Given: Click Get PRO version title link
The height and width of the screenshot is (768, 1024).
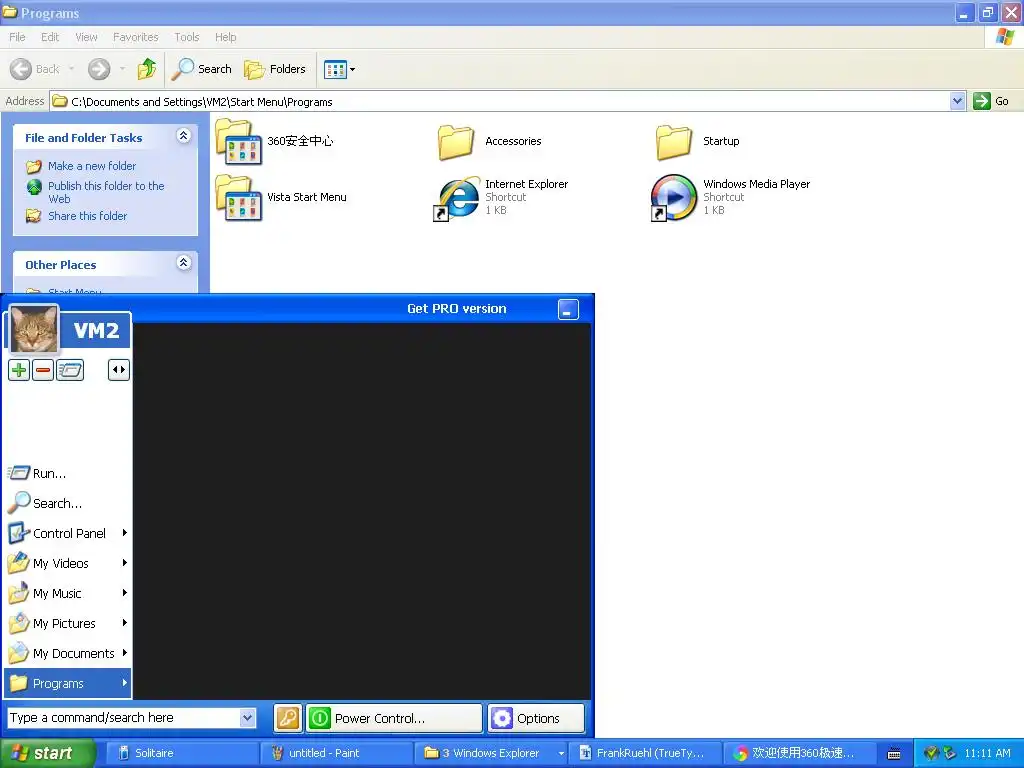Looking at the screenshot, I should [456, 309].
